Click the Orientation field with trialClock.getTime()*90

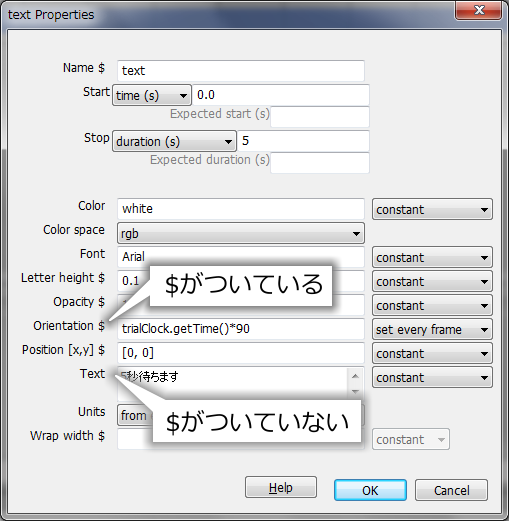coord(241,329)
